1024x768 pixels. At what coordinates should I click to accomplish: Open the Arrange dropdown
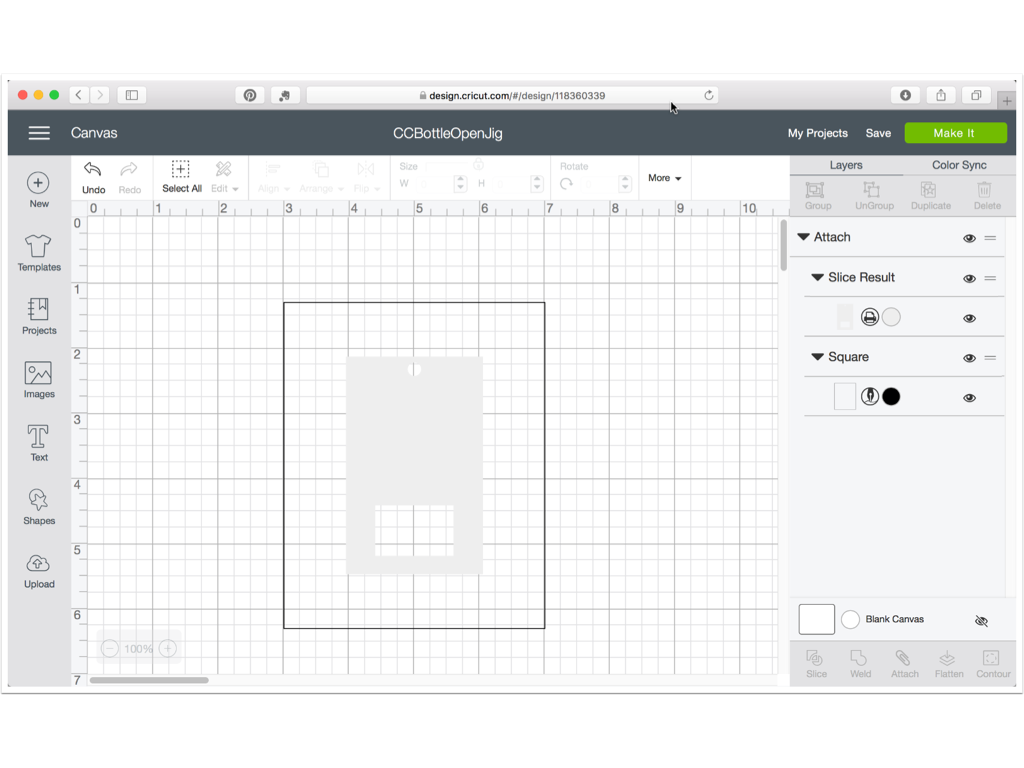pyautogui.click(x=321, y=178)
